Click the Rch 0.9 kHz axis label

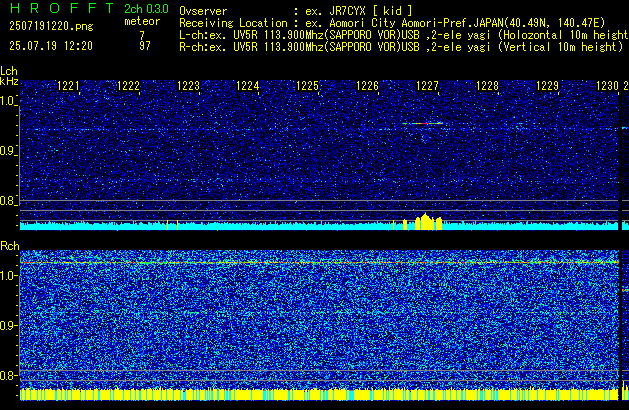pos(8,325)
